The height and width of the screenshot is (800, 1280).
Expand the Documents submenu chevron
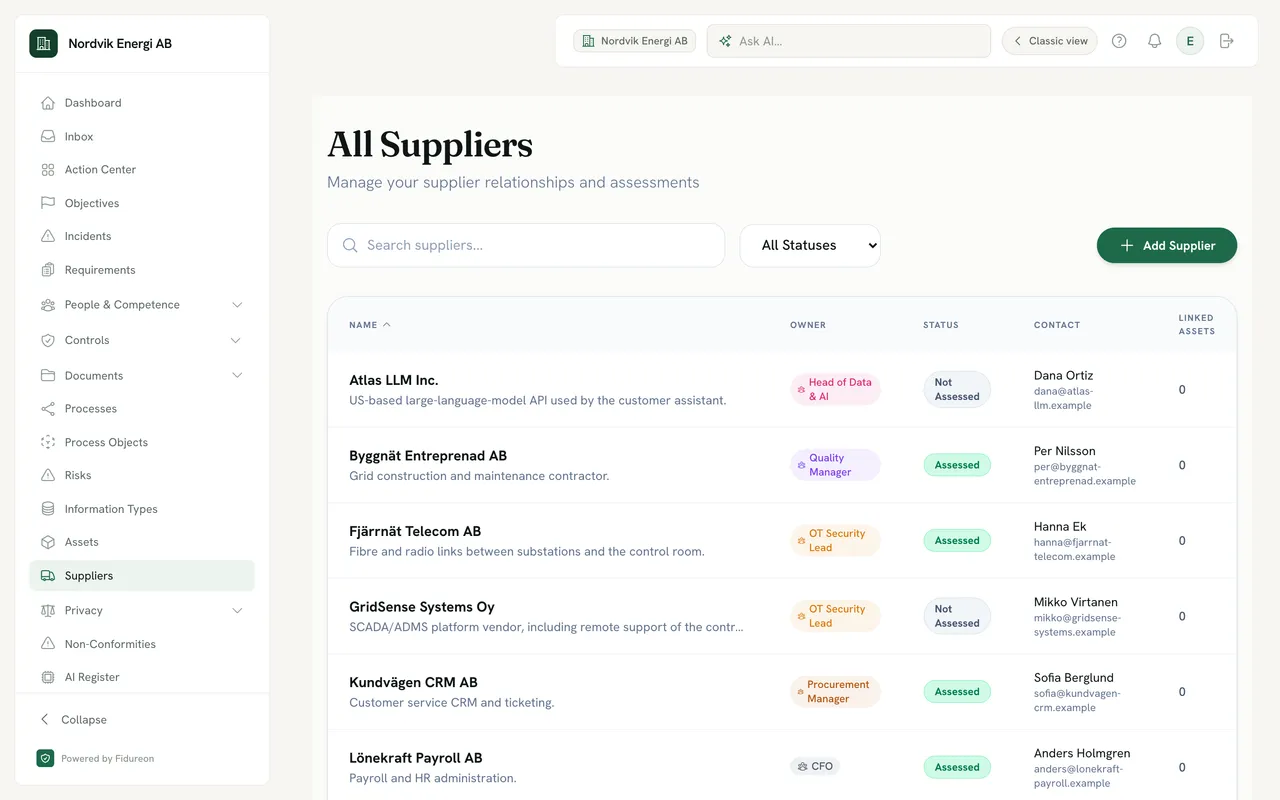tap(237, 375)
